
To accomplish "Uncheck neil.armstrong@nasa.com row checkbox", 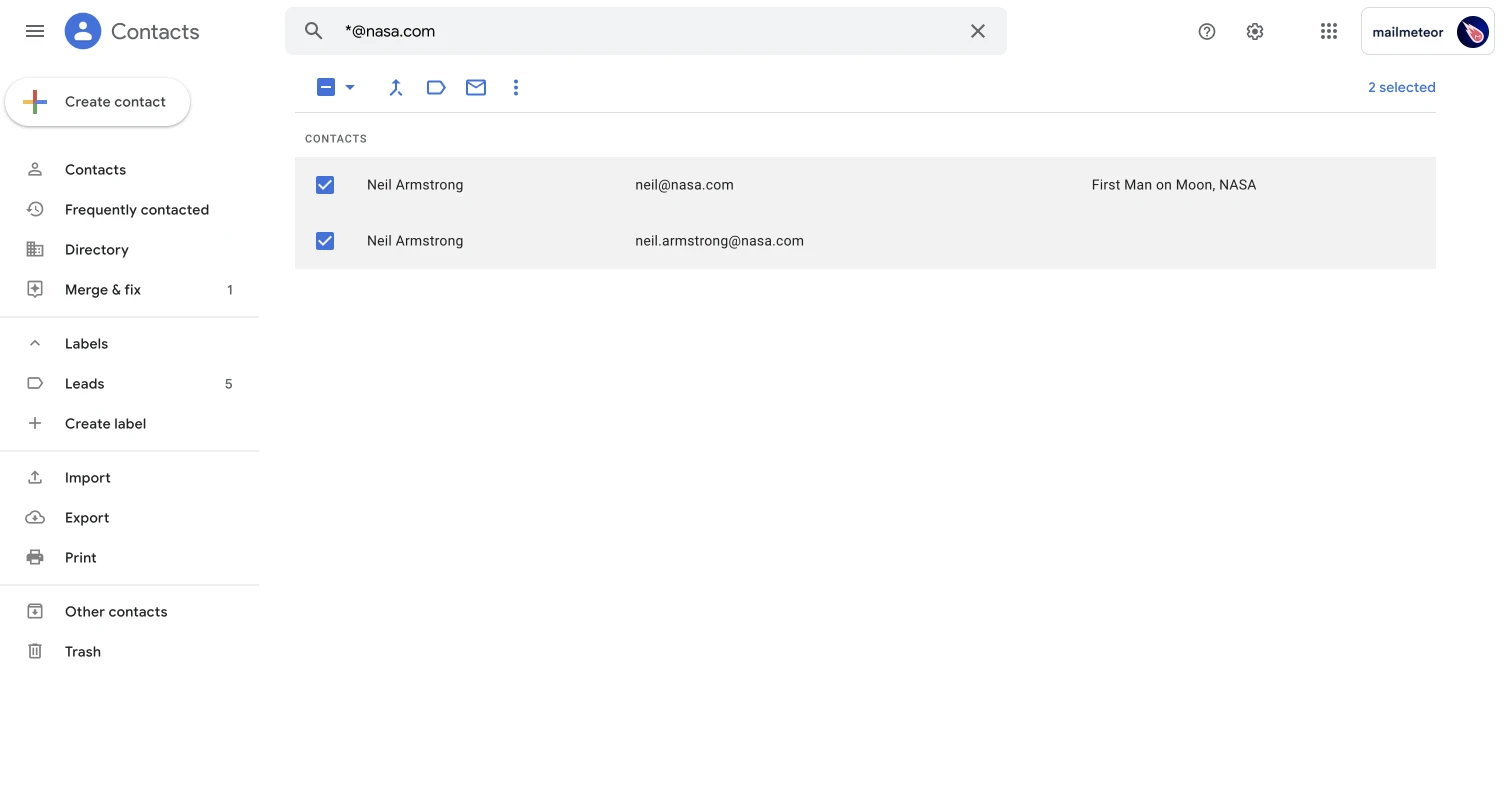I will tap(325, 241).
